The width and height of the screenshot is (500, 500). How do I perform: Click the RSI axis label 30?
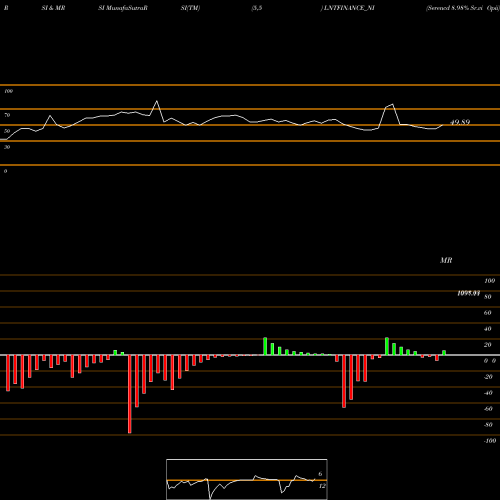coord(7,147)
